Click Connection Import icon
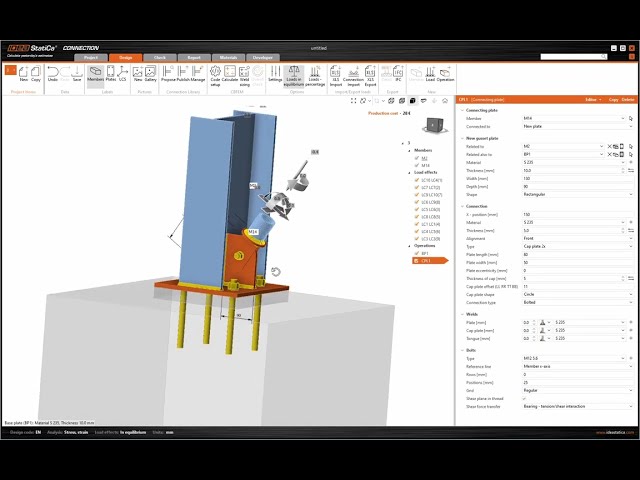Screen dimensions: 640x480 pyautogui.click(x=353, y=76)
